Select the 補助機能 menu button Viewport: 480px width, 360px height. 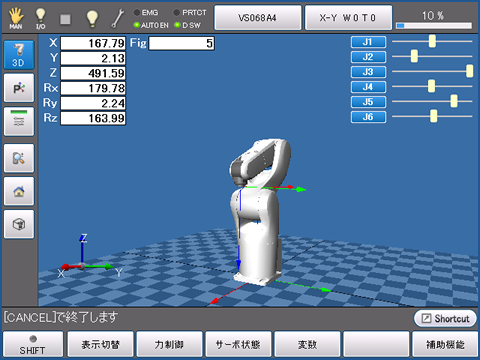coord(445,344)
